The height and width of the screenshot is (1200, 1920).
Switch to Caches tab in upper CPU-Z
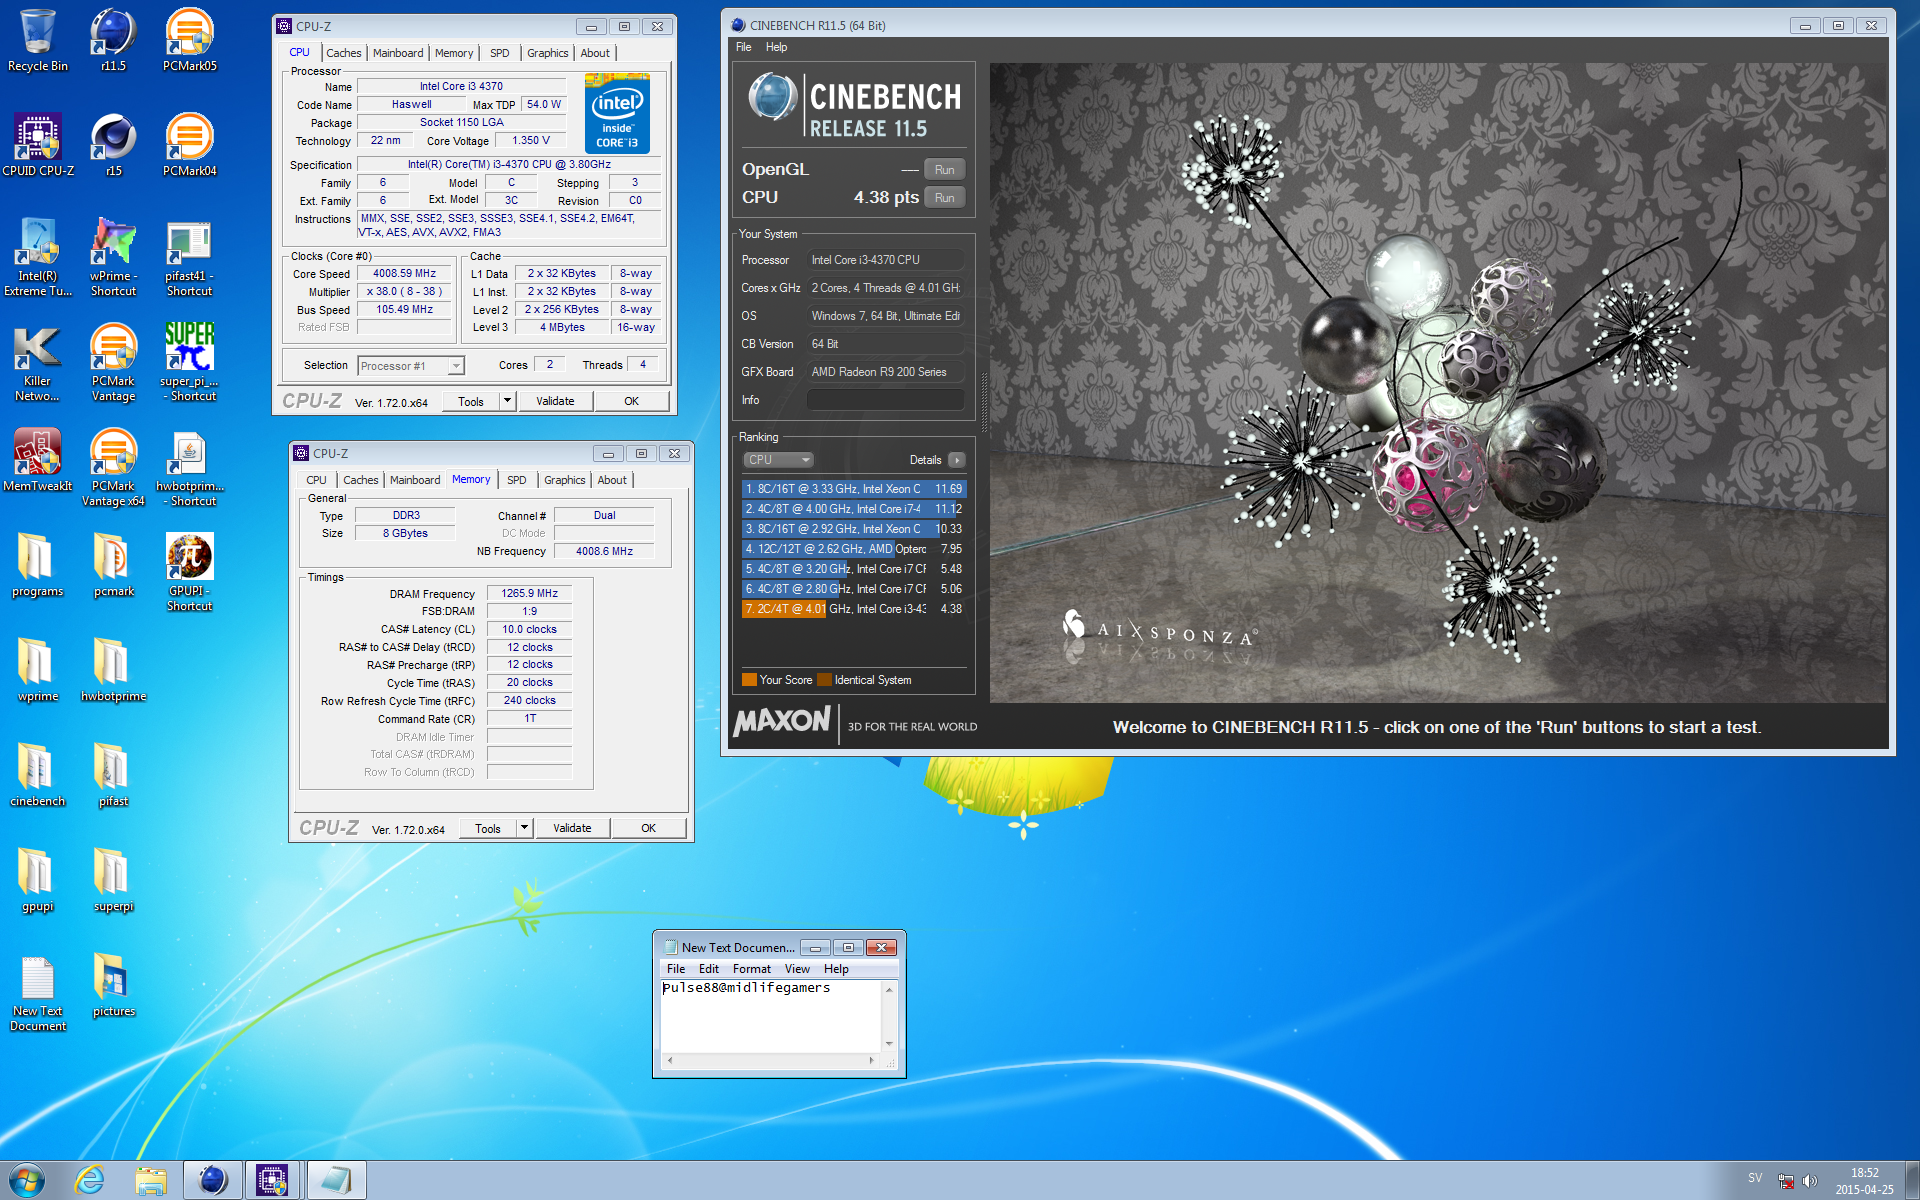[x=344, y=53]
